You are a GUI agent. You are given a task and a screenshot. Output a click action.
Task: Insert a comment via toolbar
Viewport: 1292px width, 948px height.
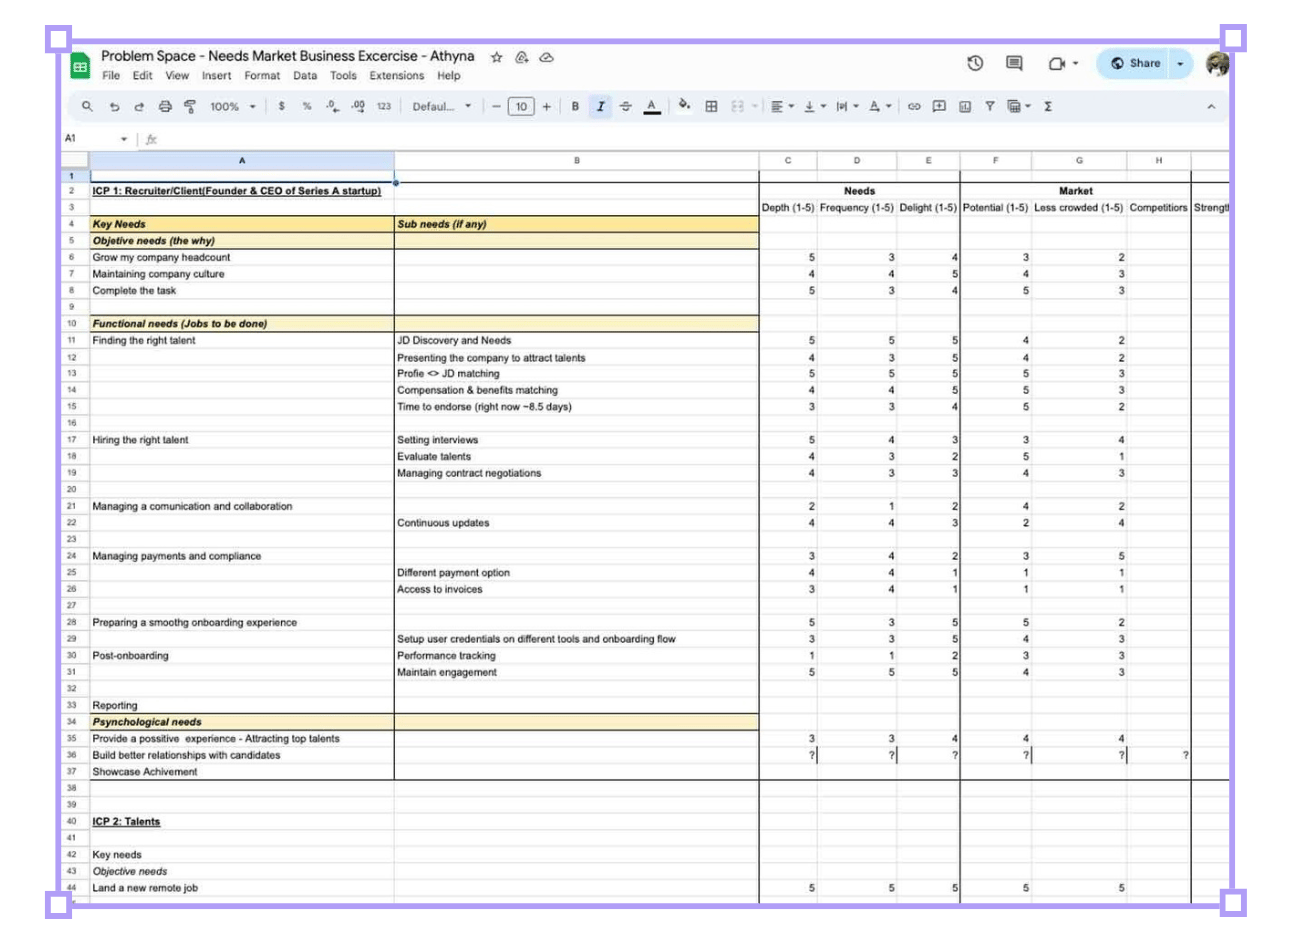point(939,106)
